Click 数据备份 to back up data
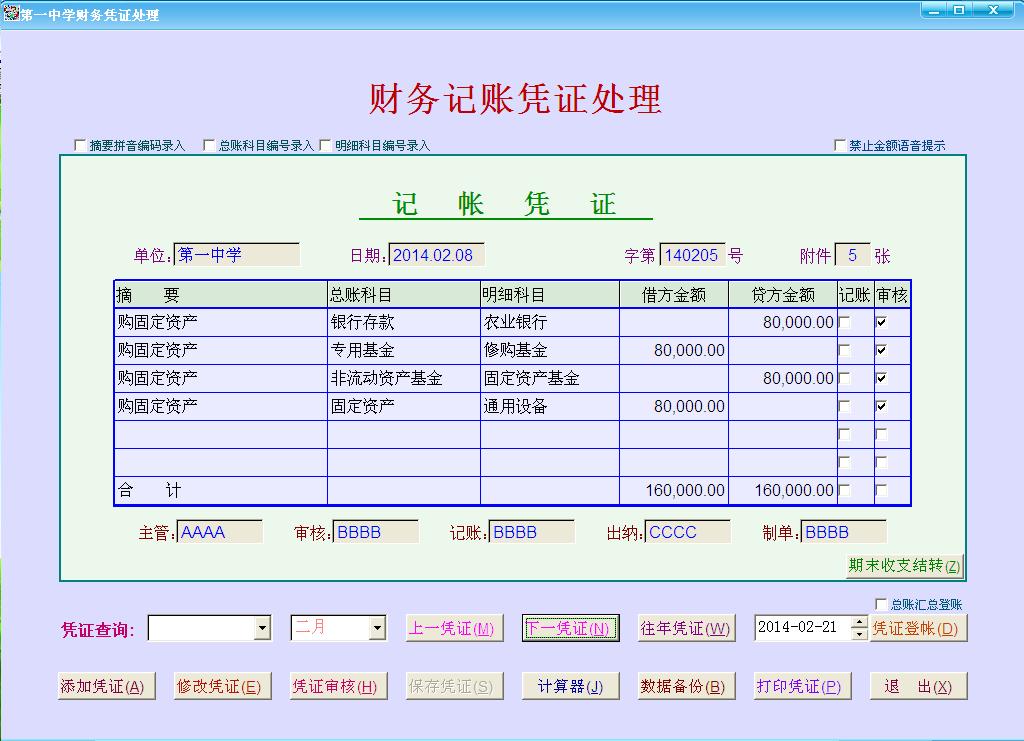This screenshot has height=741, width=1024. click(686, 686)
